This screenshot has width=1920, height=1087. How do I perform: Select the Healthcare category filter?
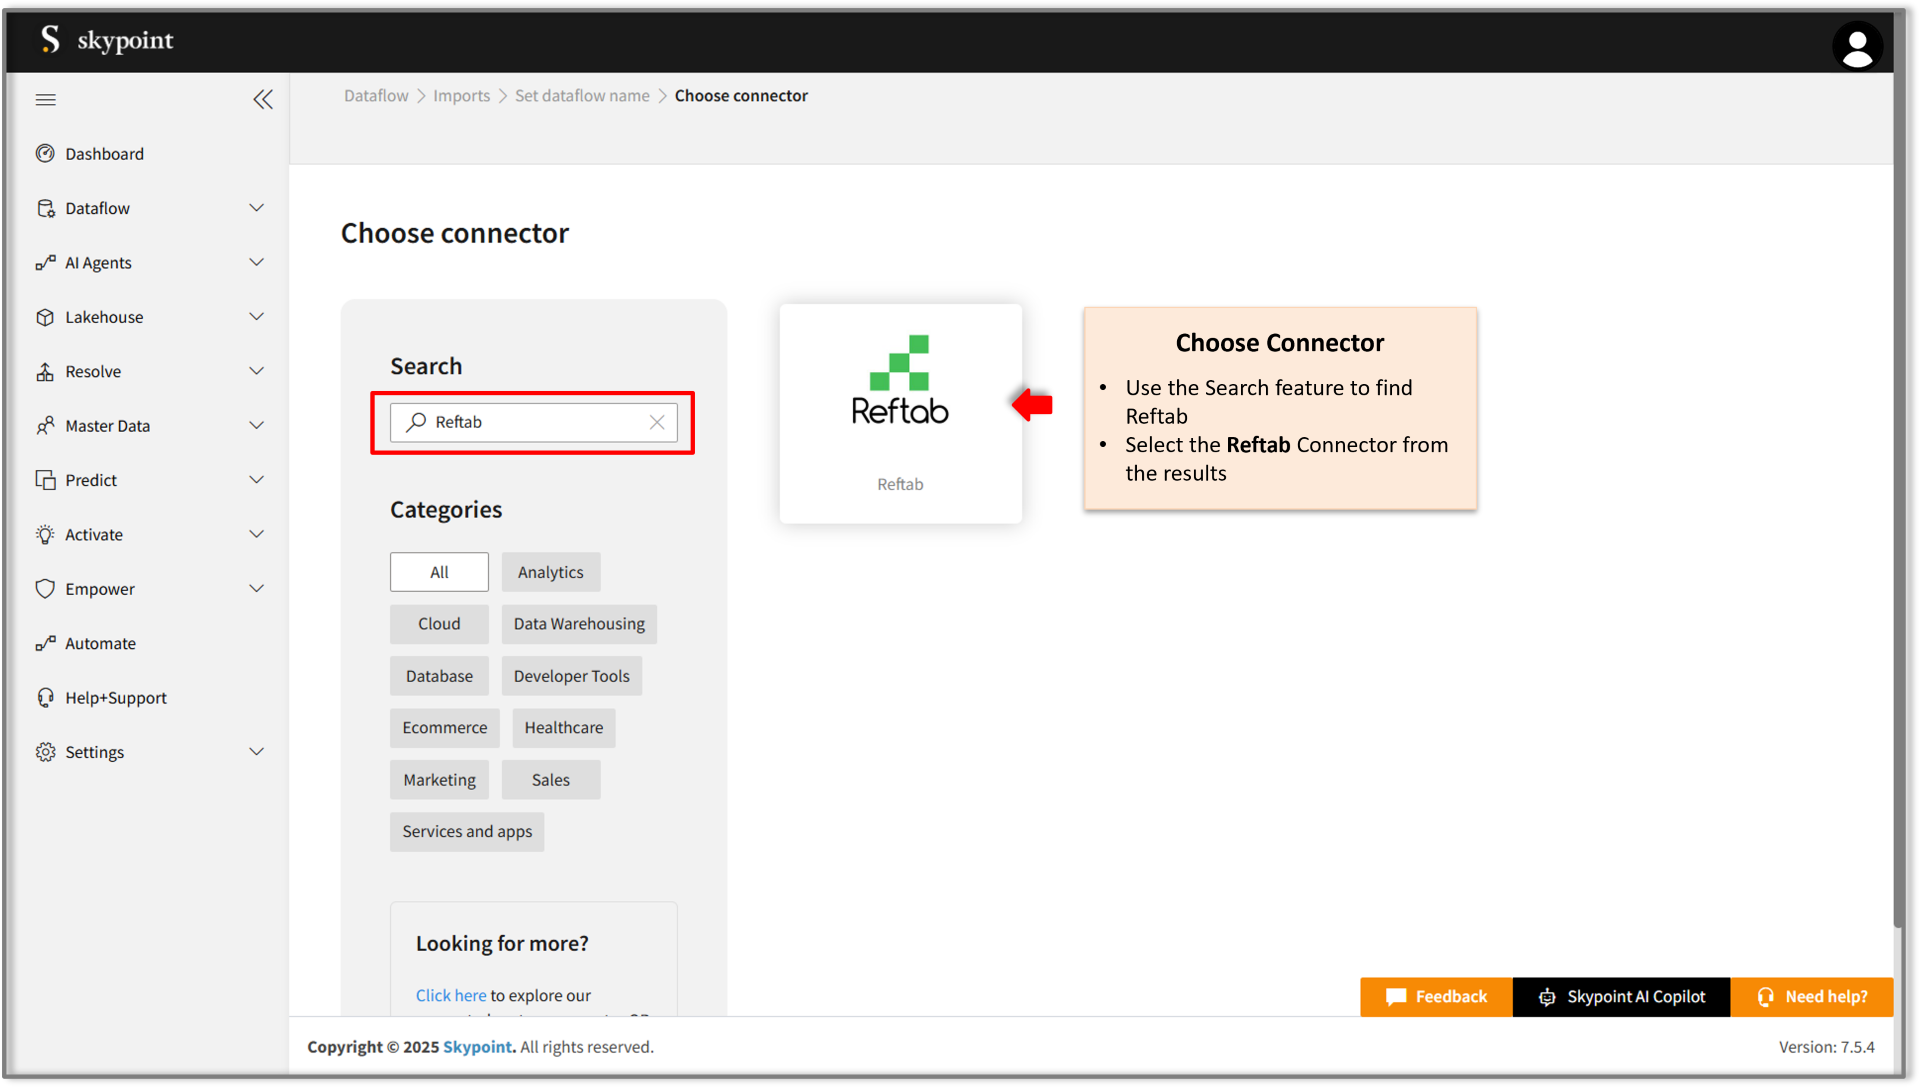tap(563, 726)
